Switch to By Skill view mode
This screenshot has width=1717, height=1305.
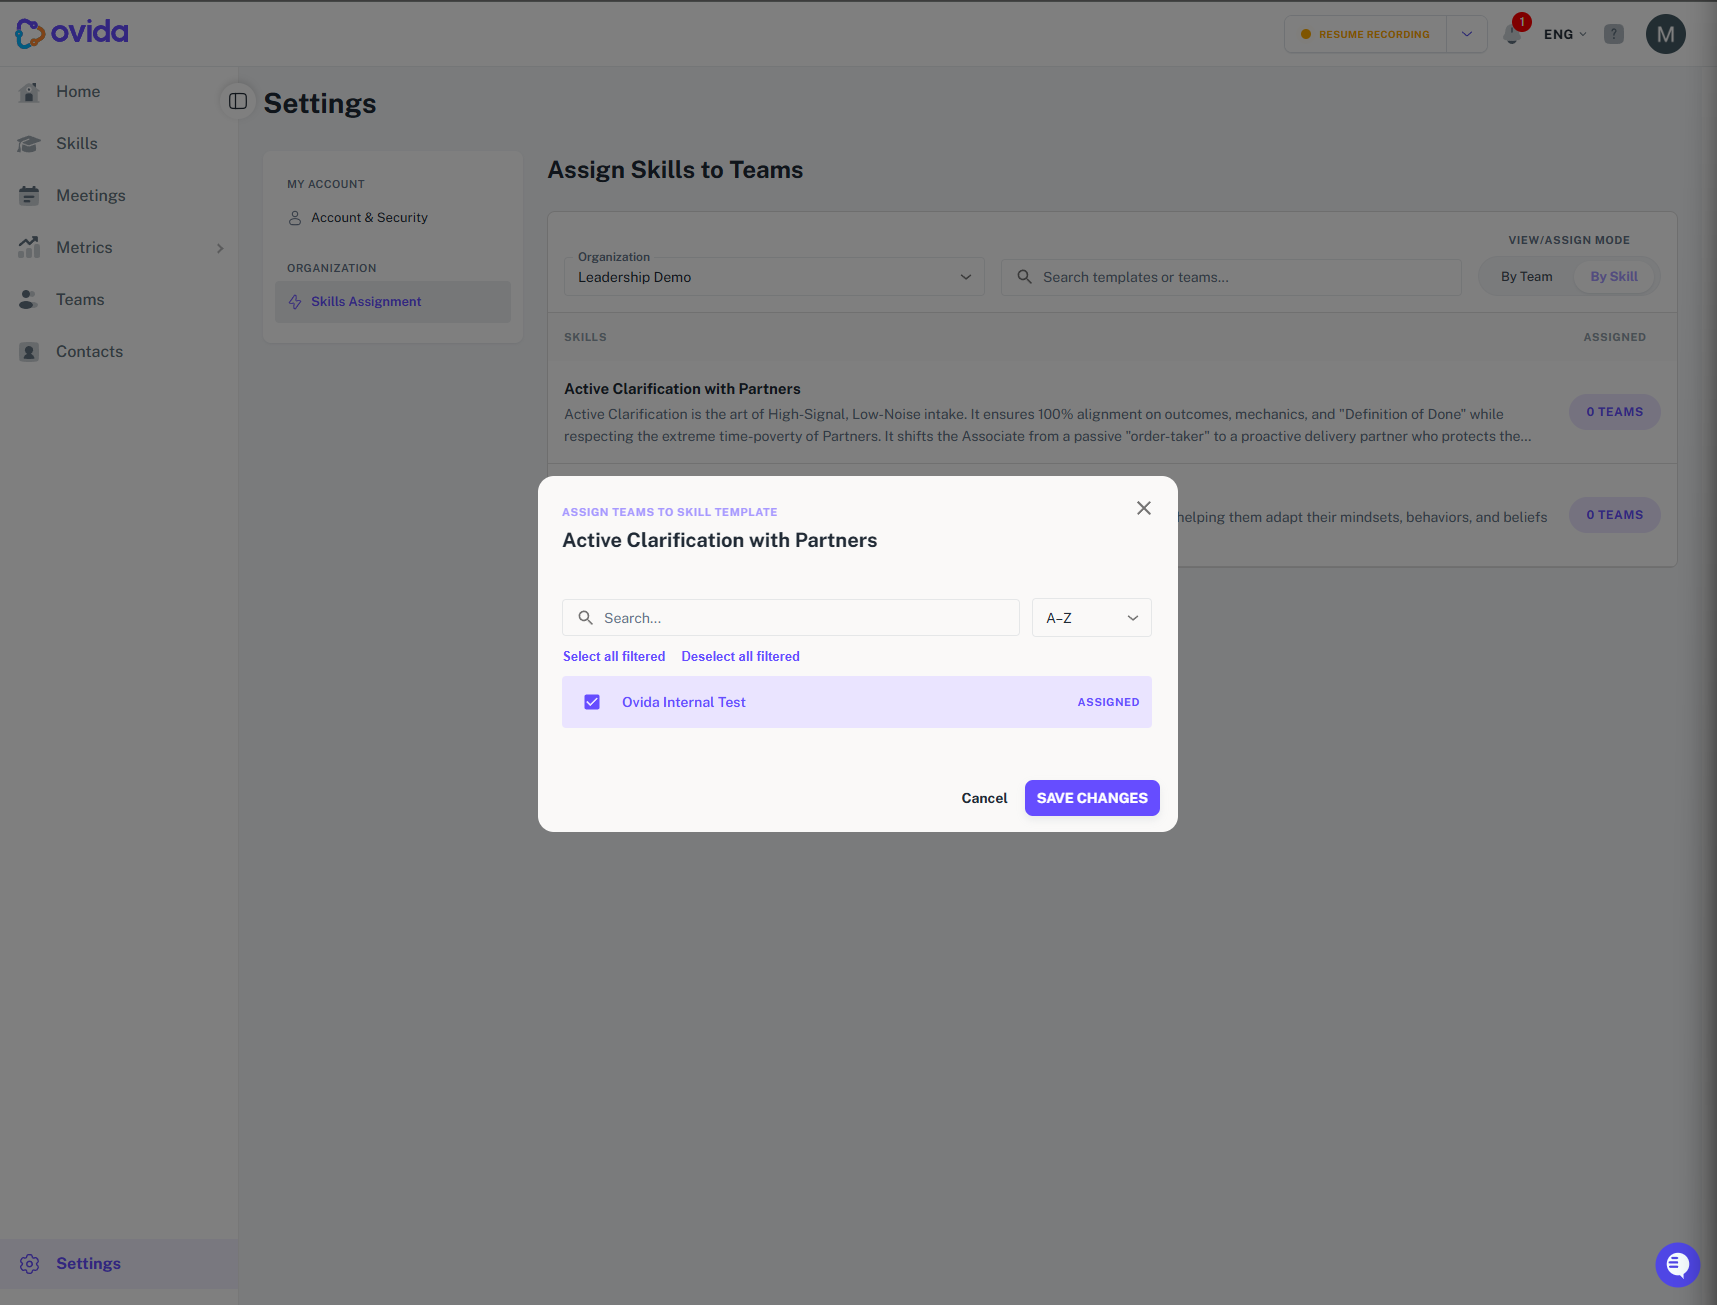[1614, 277]
